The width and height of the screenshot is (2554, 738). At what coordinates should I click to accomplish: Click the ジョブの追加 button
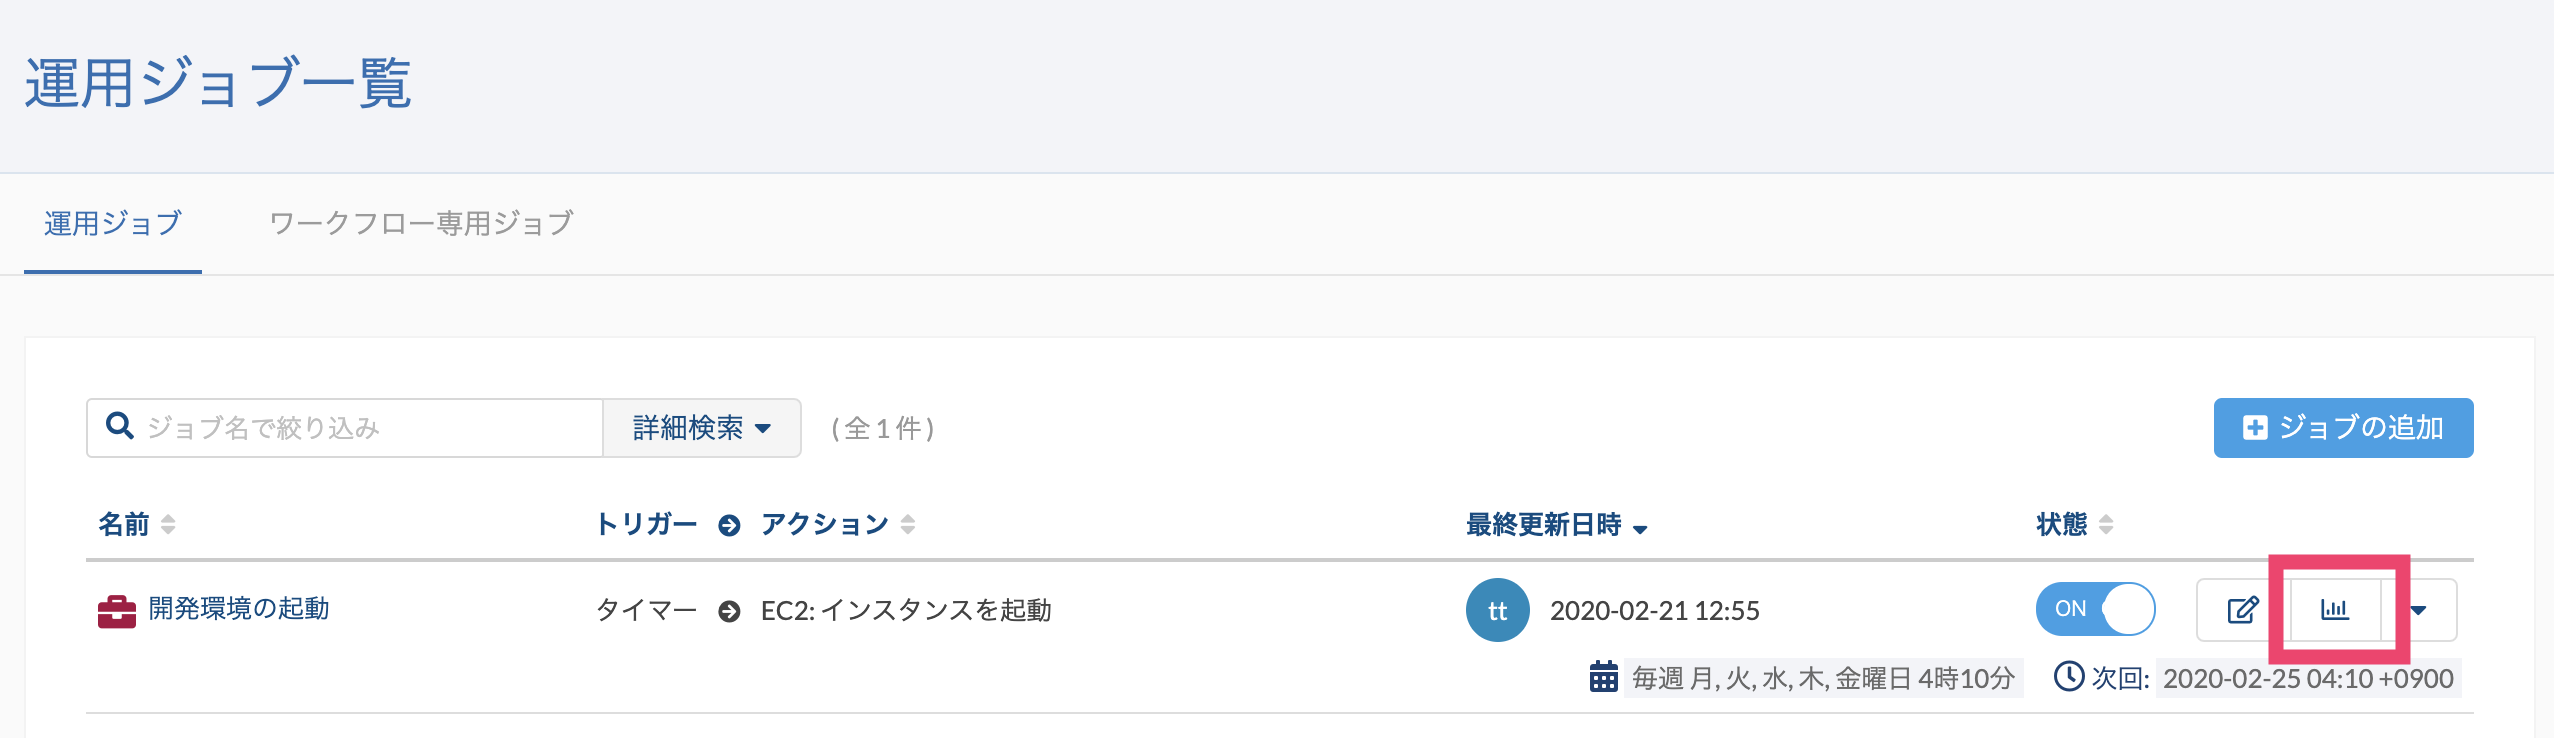(2343, 428)
